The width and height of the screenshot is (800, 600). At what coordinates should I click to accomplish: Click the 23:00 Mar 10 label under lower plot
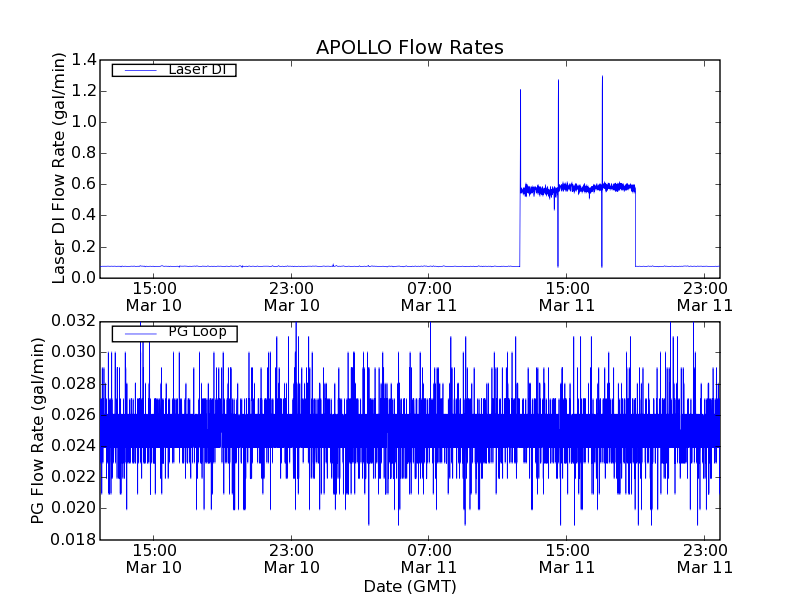click(x=291, y=558)
